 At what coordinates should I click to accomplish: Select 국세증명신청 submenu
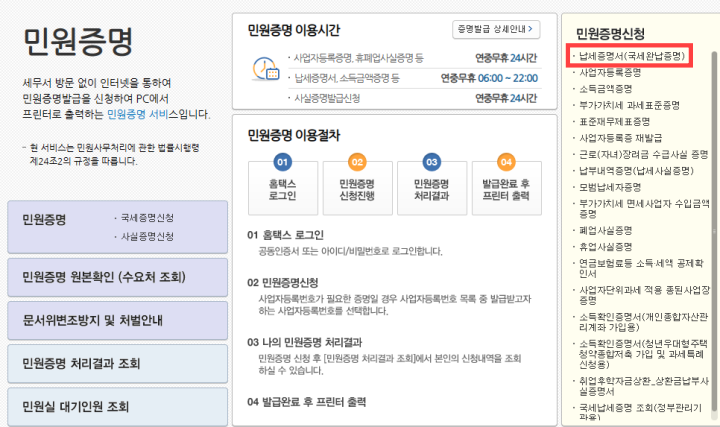(147, 218)
